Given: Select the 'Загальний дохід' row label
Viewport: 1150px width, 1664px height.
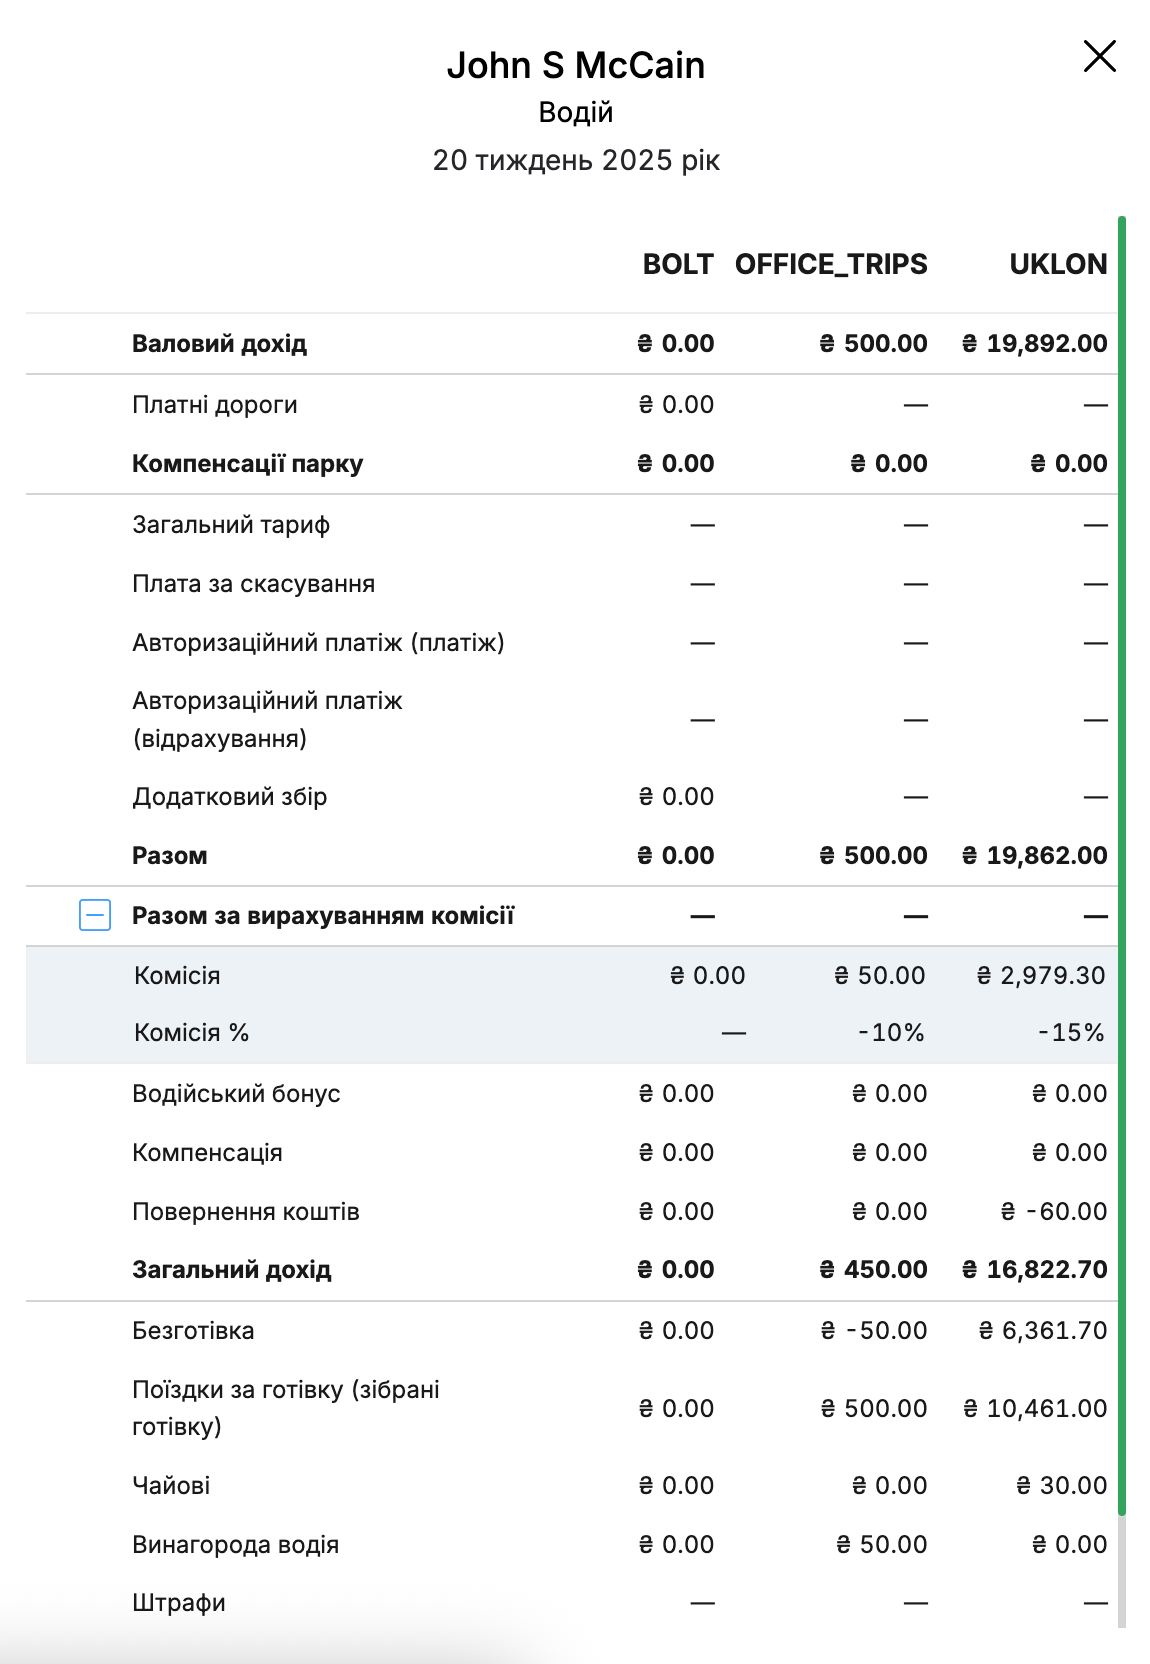Looking at the screenshot, I should [232, 1270].
